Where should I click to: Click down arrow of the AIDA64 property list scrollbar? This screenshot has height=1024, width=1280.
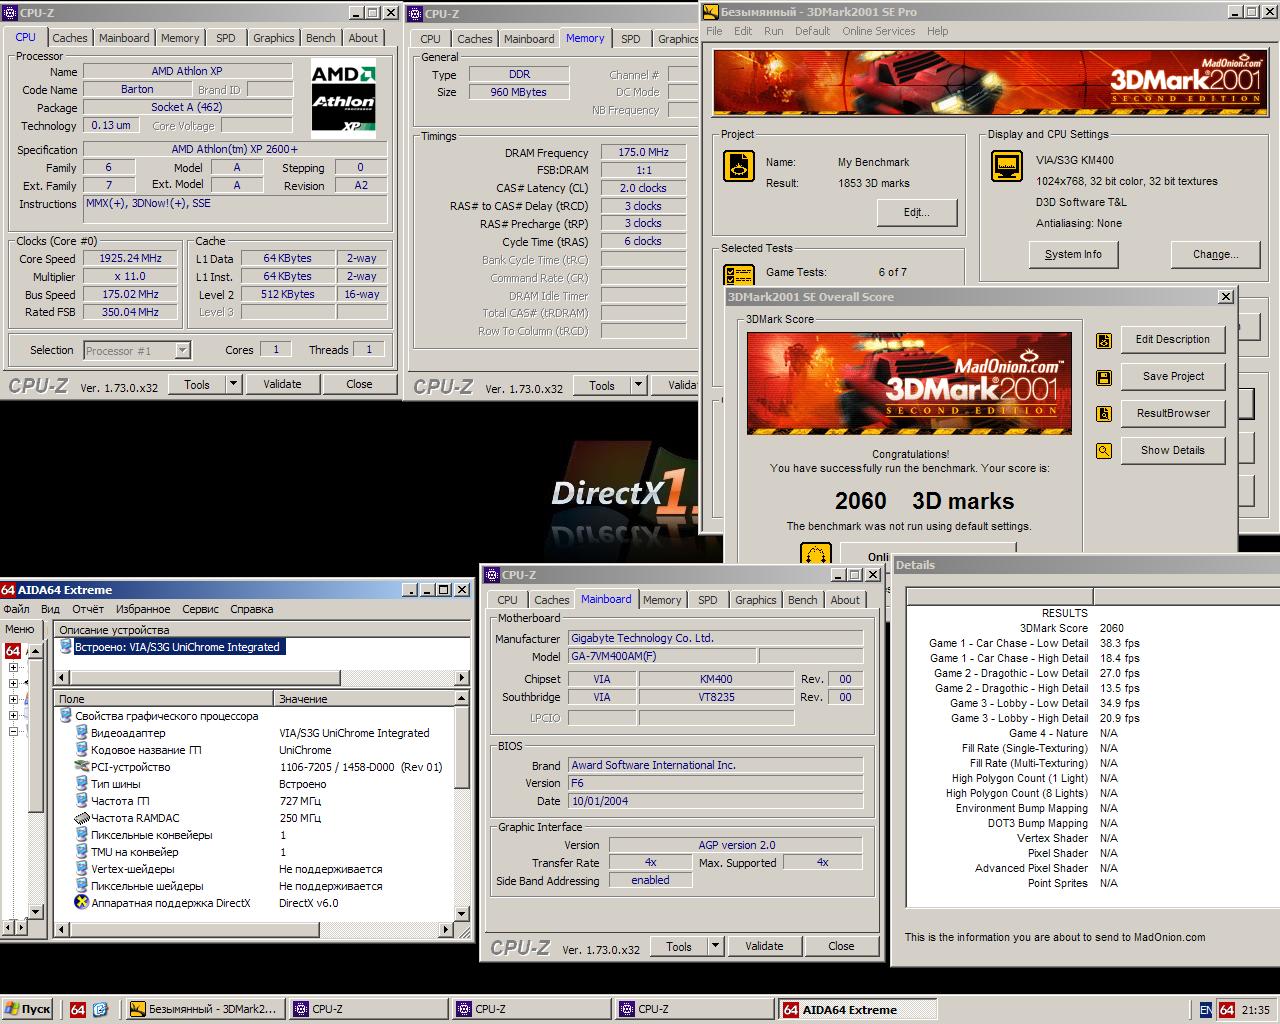click(462, 913)
